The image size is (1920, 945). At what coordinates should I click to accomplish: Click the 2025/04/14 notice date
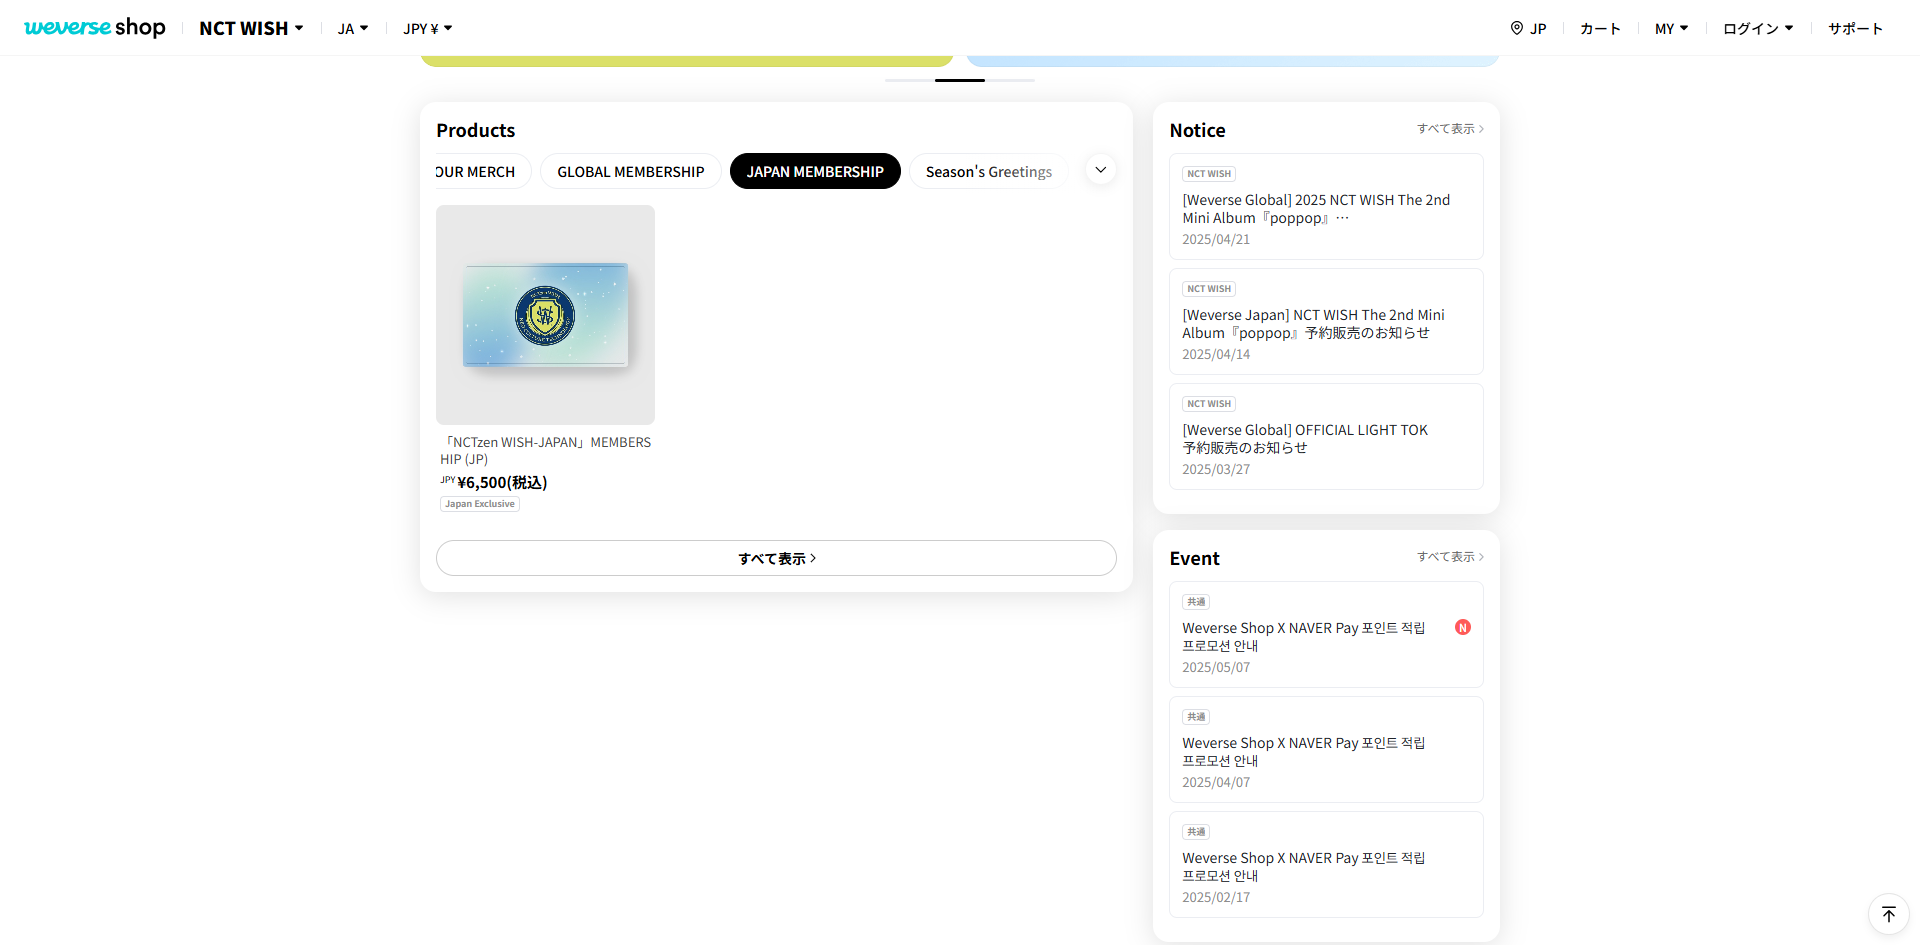[x=1216, y=354]
